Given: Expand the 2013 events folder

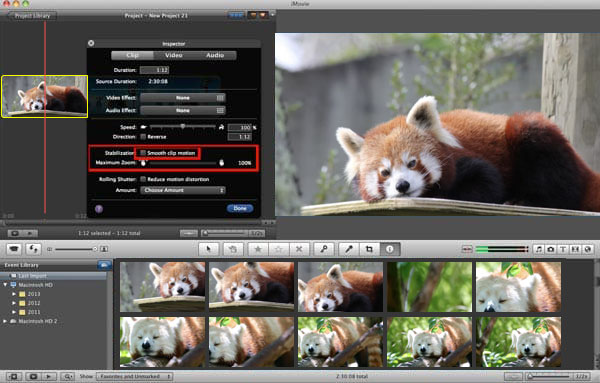Looking at the screenshot, I should click(x=14, y=294).
